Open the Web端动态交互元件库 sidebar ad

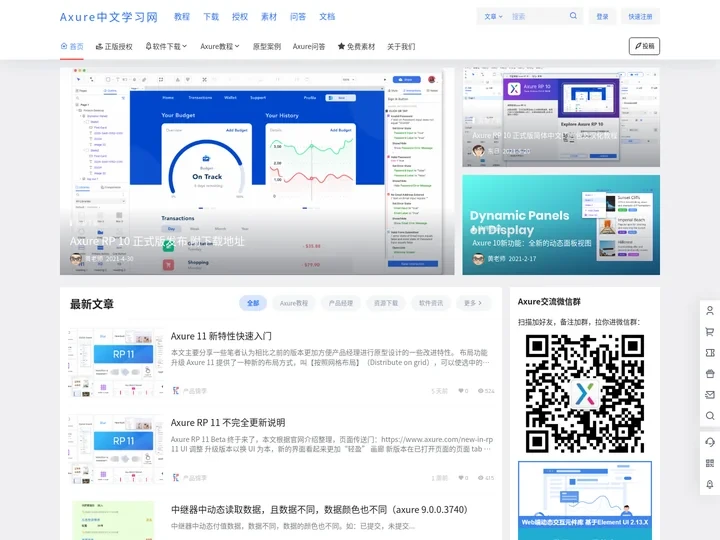(585, 501)
